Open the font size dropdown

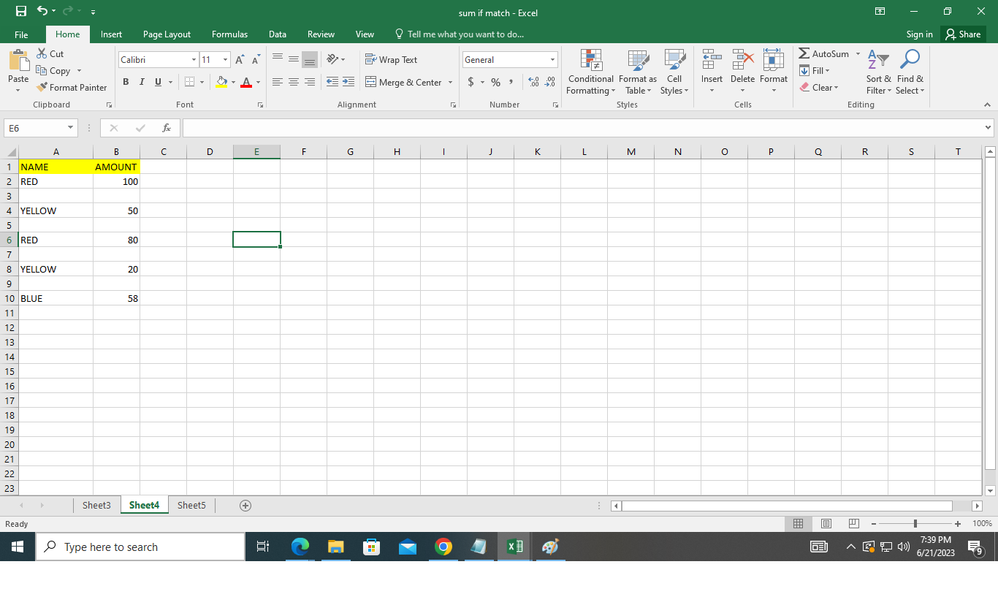click(225, 60)
